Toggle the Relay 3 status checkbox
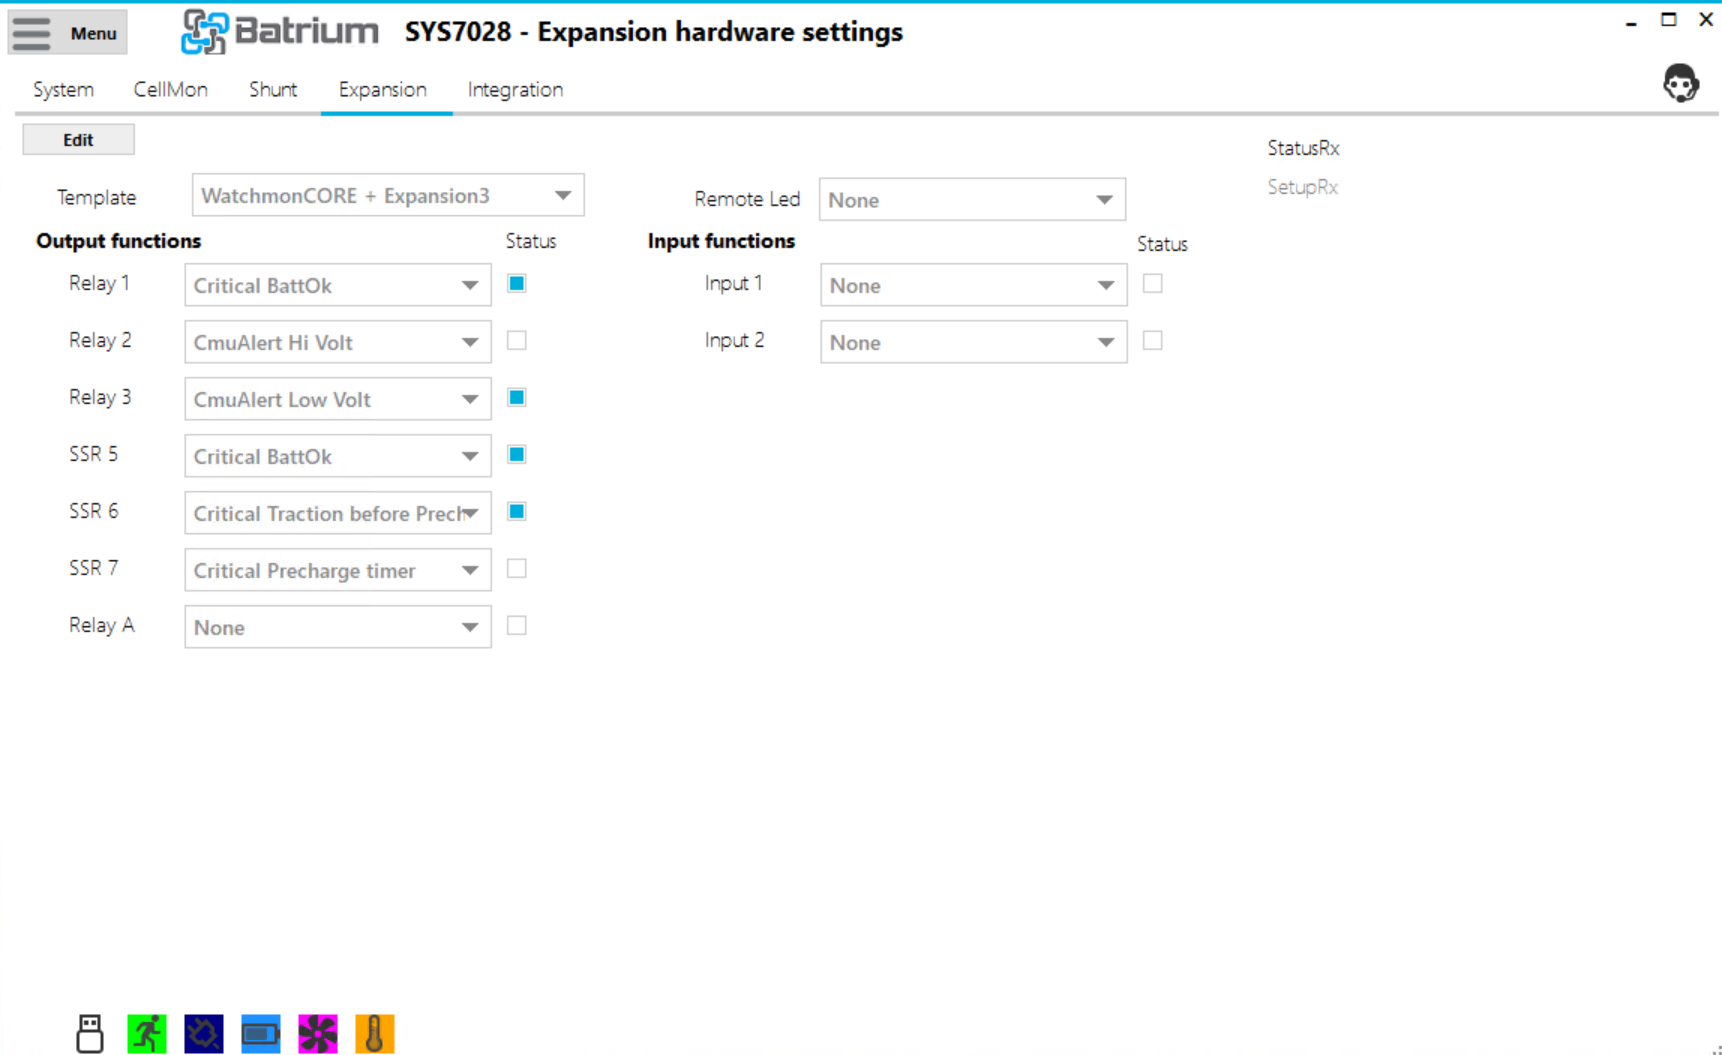The image size is (1722, 1055). [x=517, y=398]
